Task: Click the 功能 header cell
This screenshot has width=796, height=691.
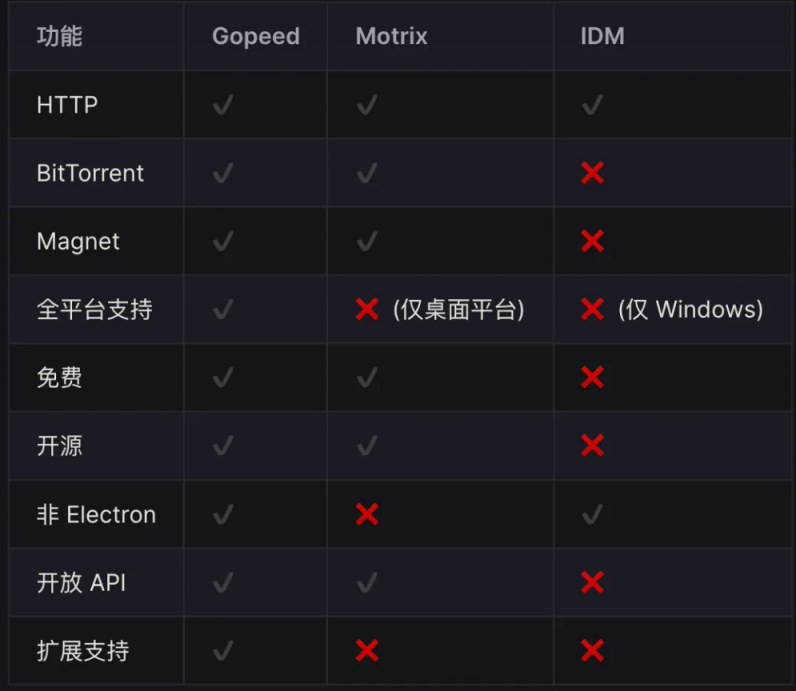Action: pyautogui.click(x=59, y=37)
